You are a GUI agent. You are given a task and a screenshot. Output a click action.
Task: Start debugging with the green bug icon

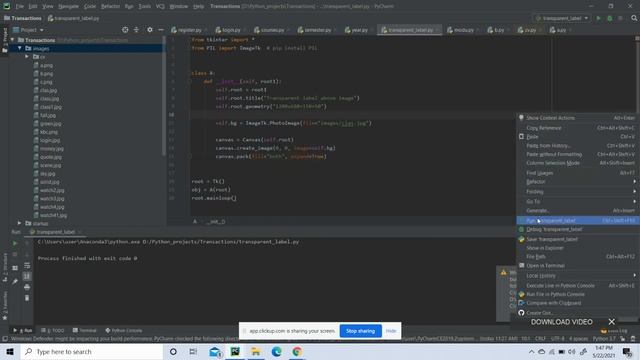point(609,18)
